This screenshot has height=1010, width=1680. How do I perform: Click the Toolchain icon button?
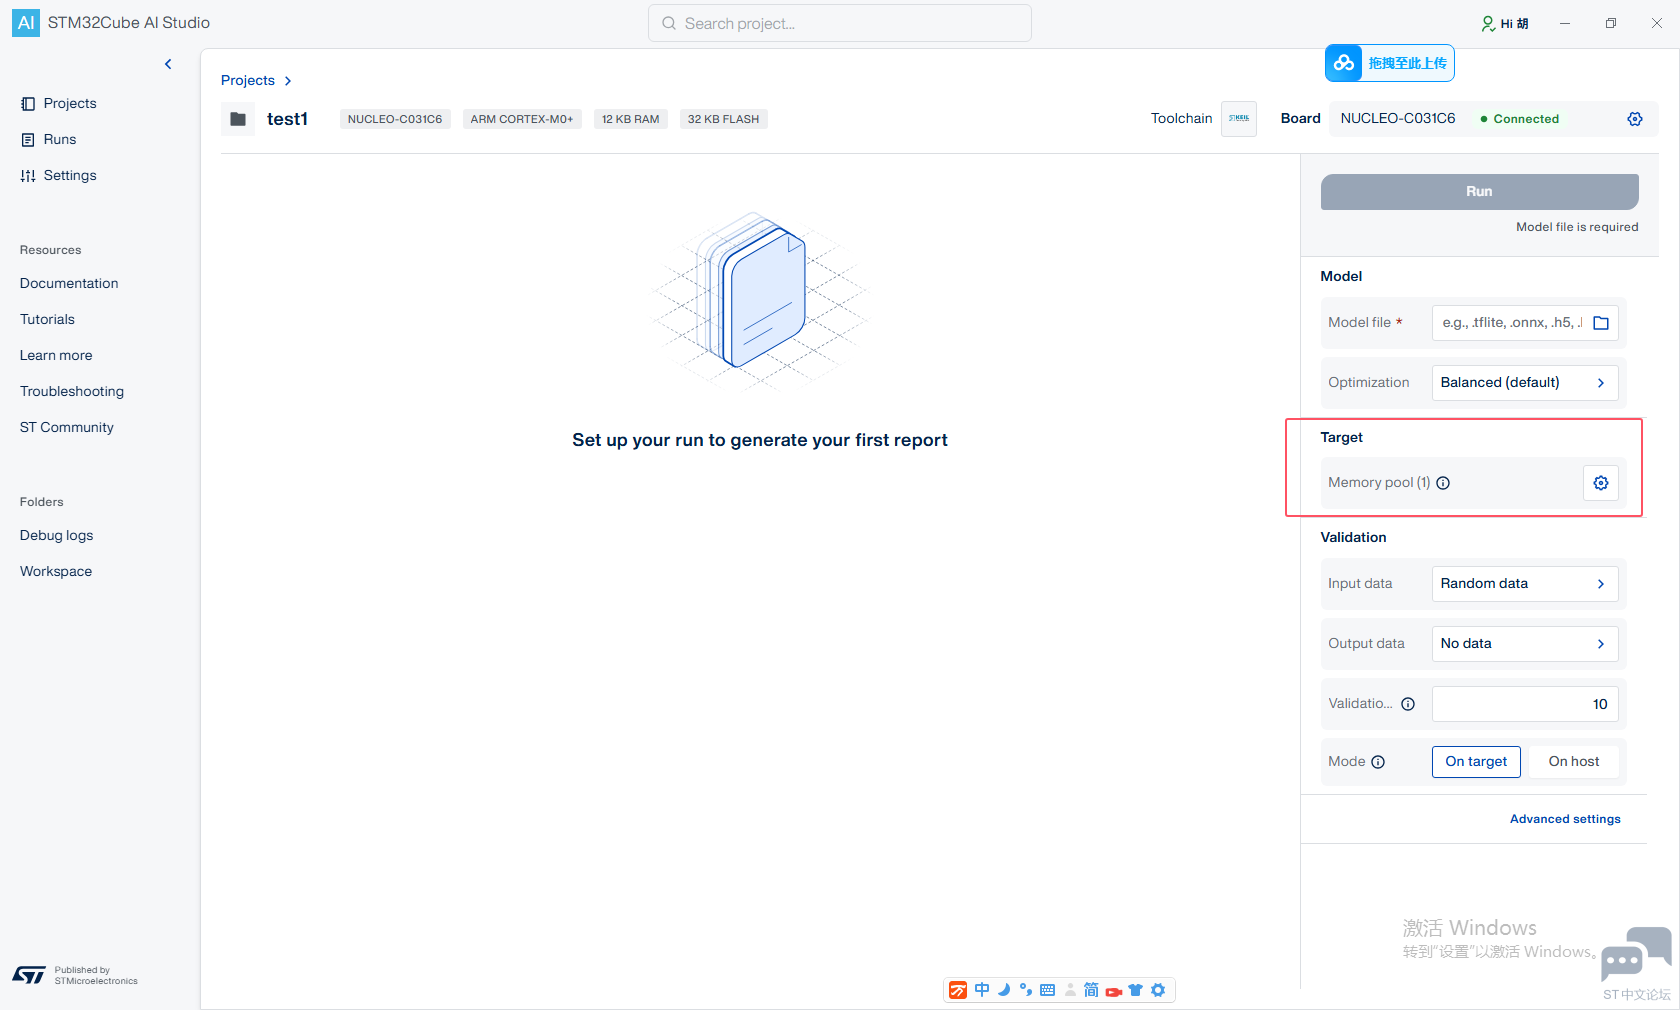pos(1239,118)
